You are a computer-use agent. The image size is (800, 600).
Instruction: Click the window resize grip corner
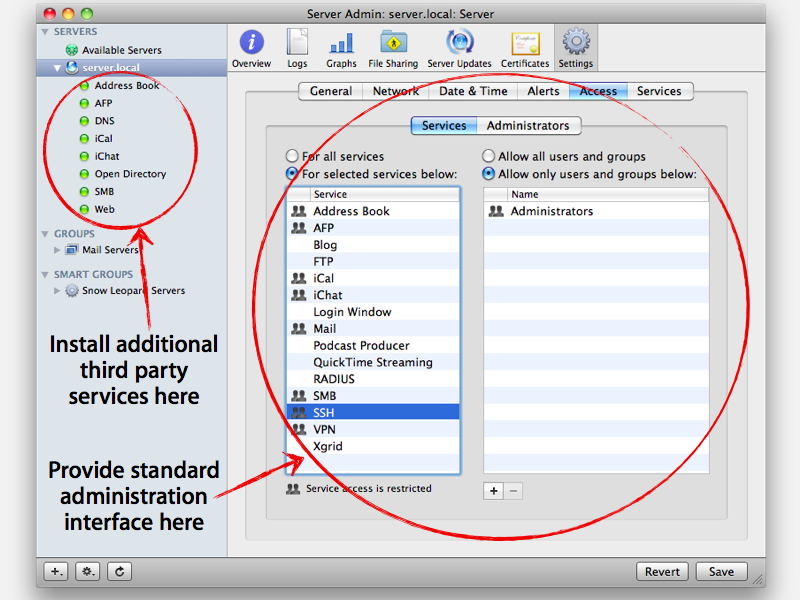[759, 579]
